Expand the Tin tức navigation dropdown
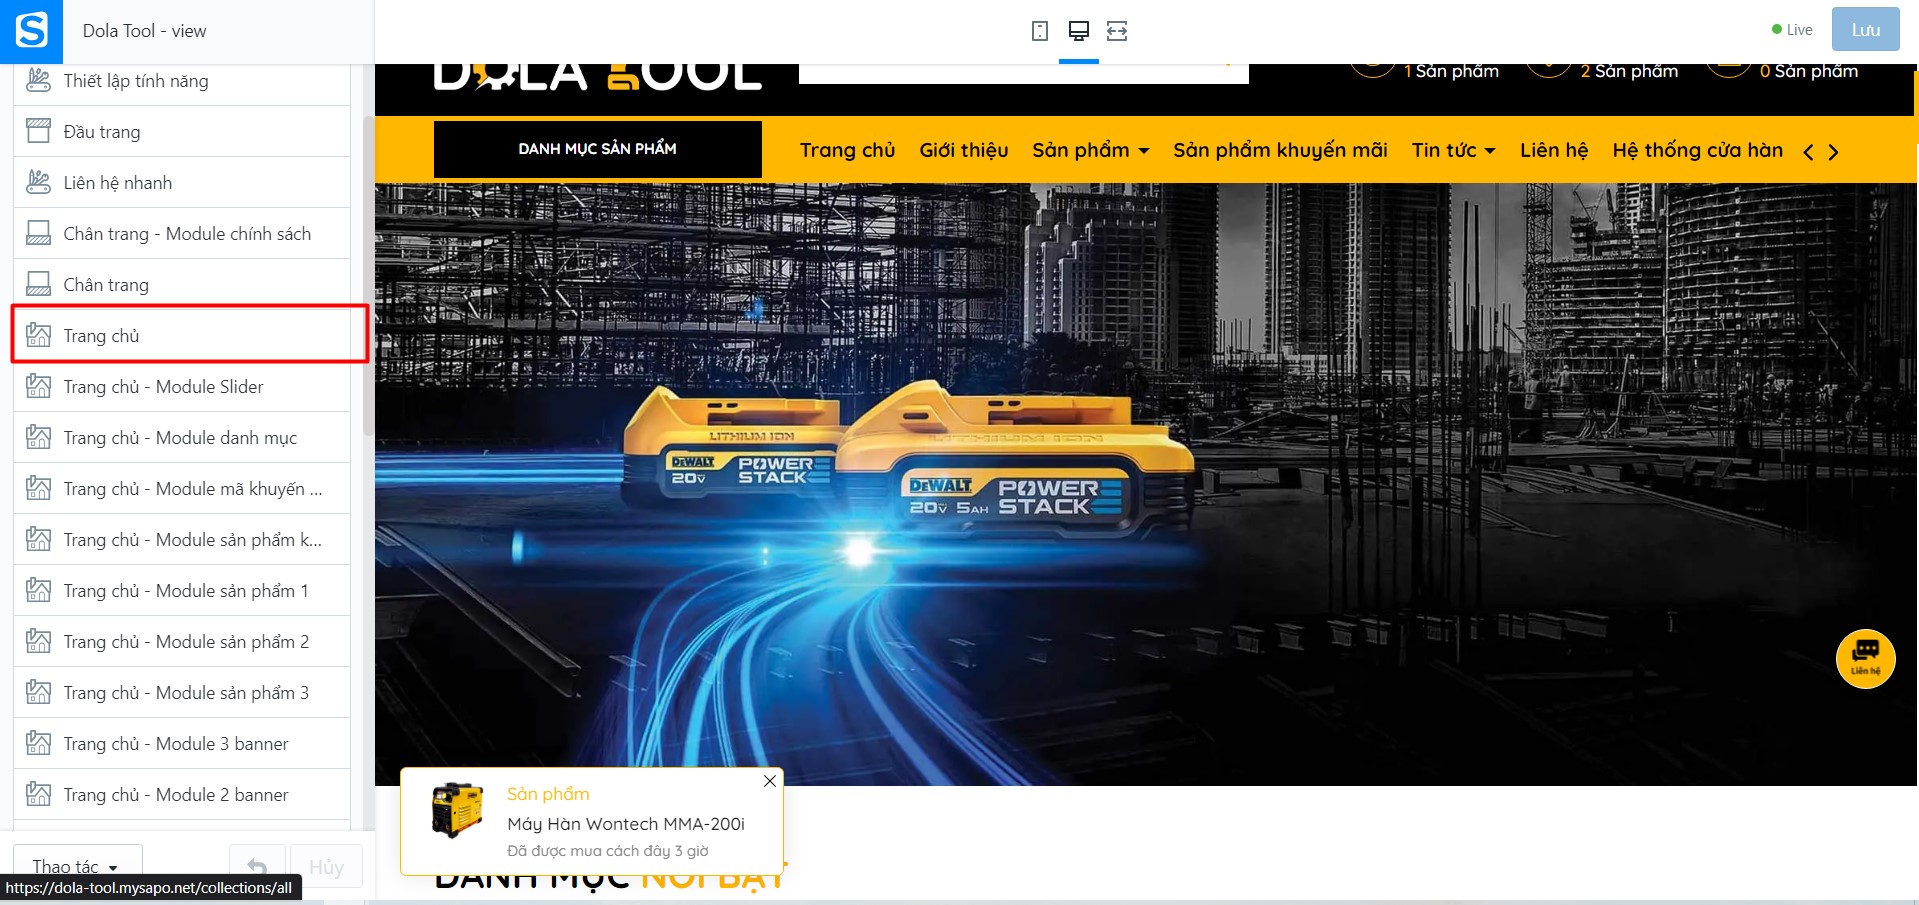 pos(1454,150)
